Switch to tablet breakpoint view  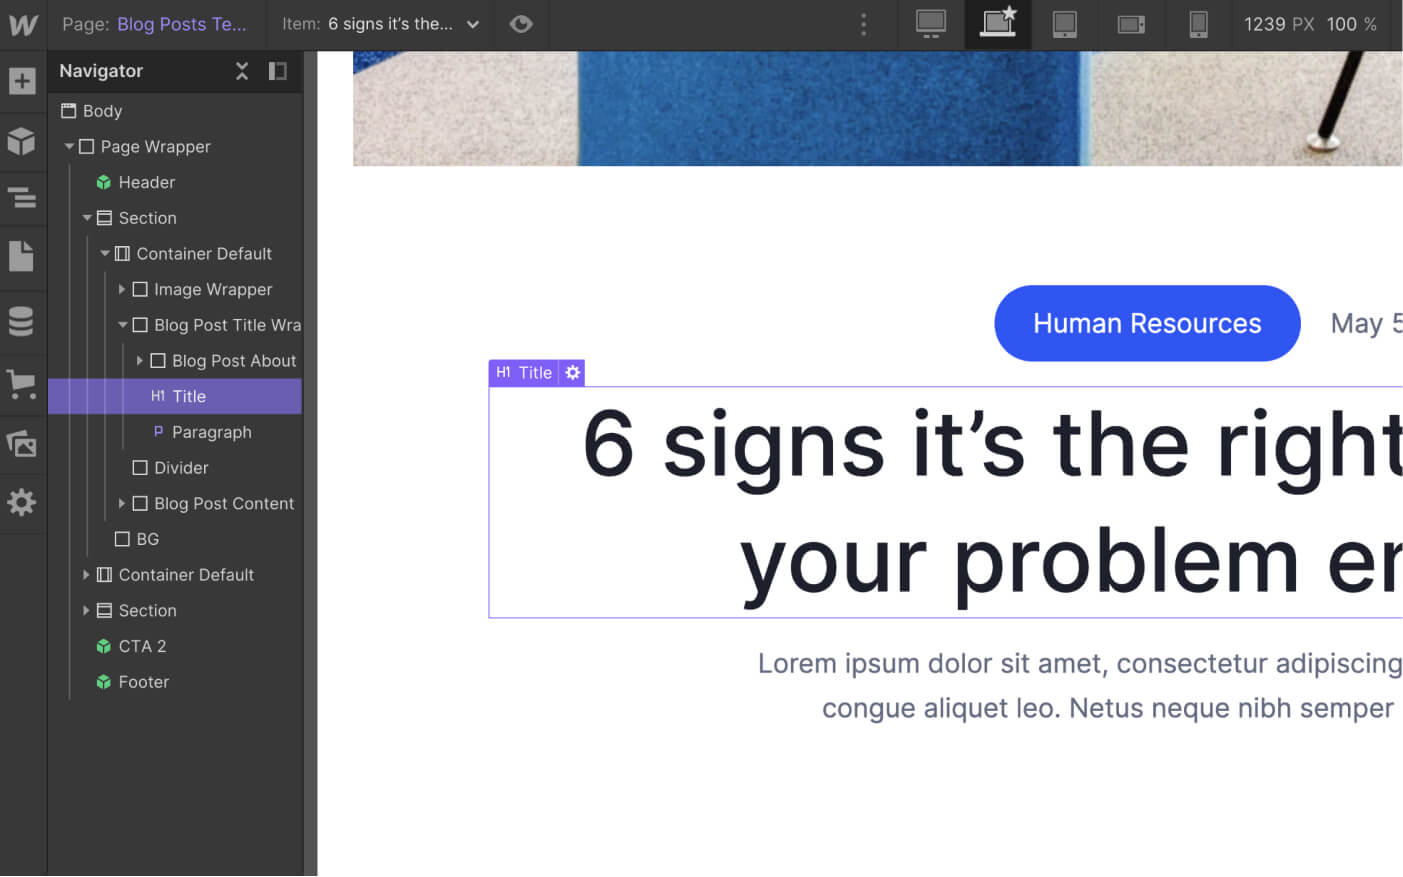click(1064, 25)
